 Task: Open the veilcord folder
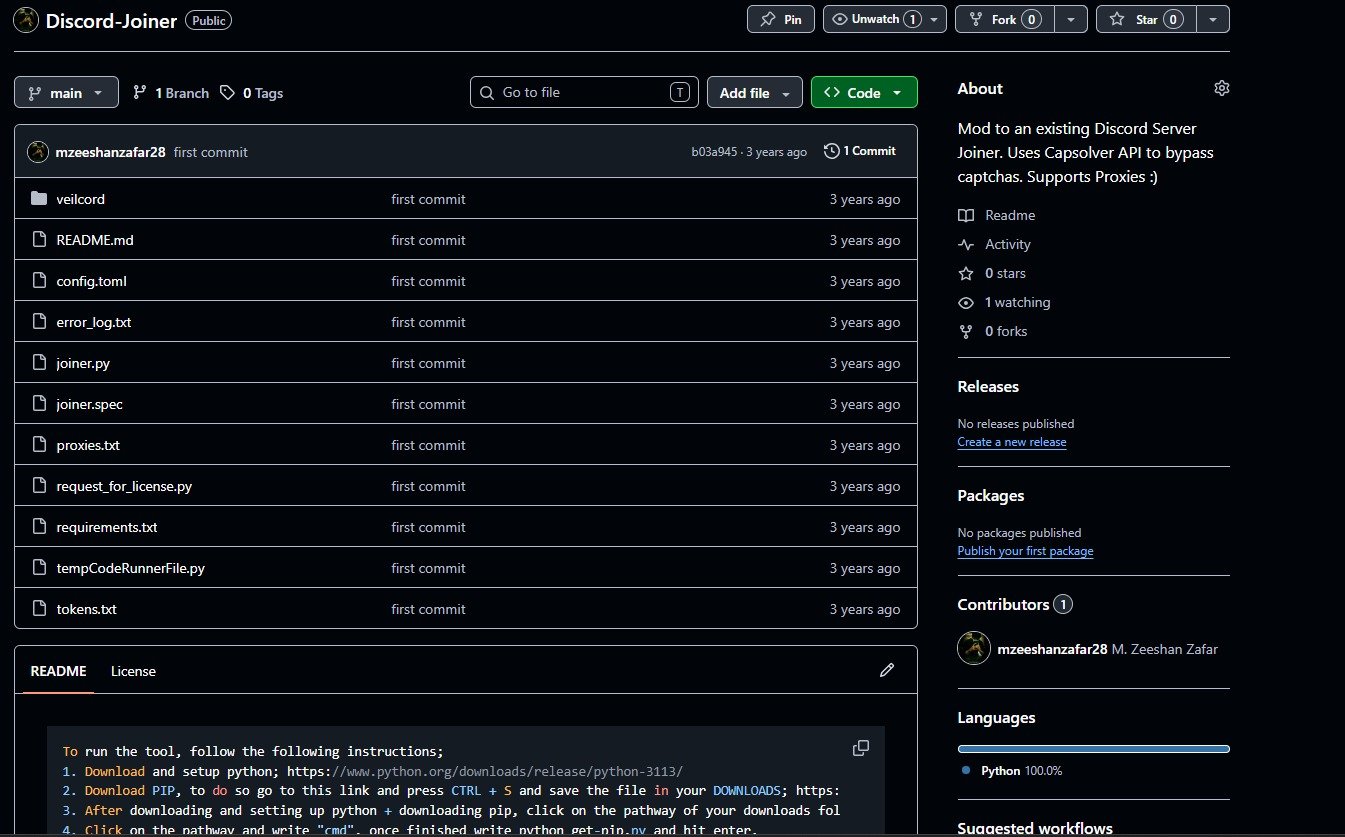(x=81, y=199)
